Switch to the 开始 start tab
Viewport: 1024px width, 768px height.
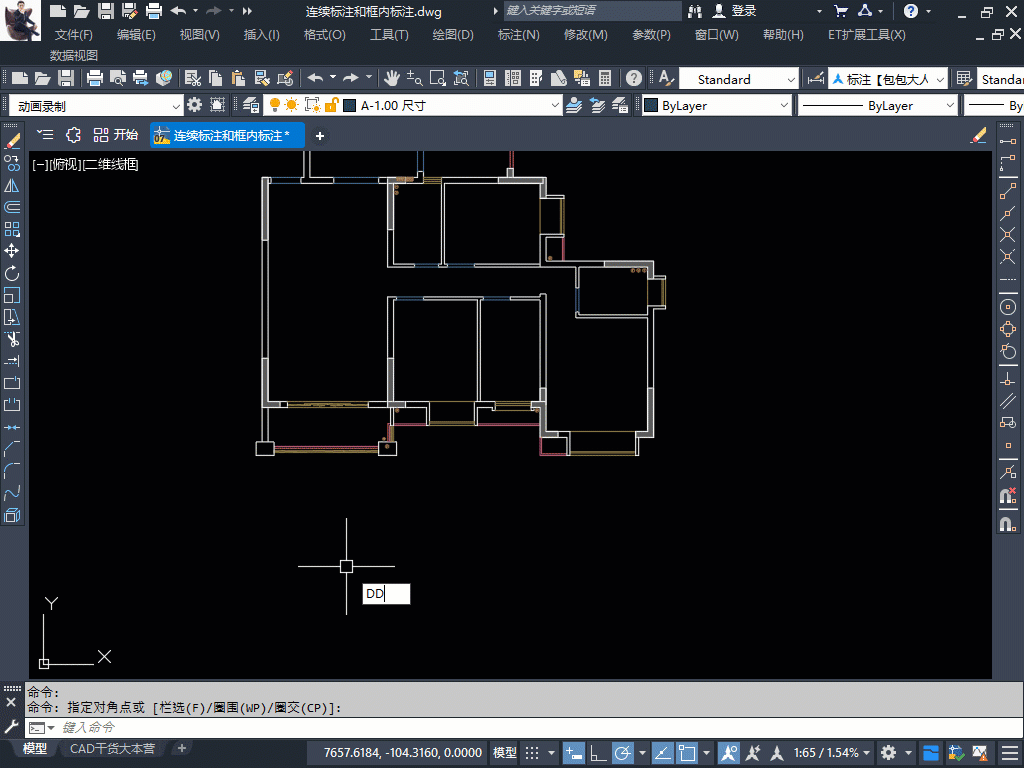(116, 135)
